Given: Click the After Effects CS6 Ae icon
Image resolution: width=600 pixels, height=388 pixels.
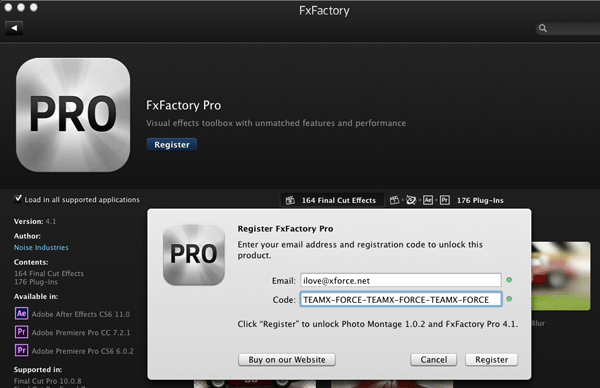Looking at the screenshot, I should point(21,313).
